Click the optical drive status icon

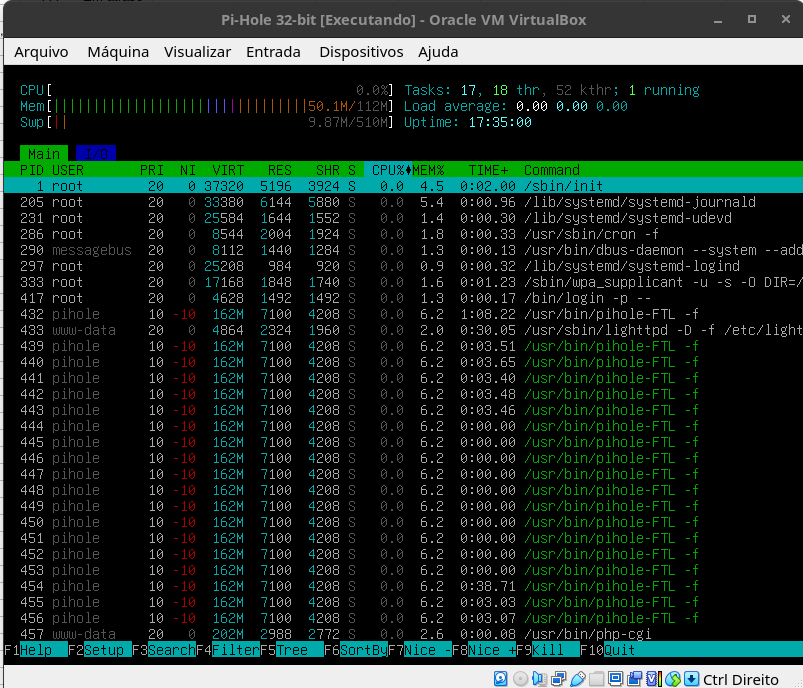click(520, 679)
